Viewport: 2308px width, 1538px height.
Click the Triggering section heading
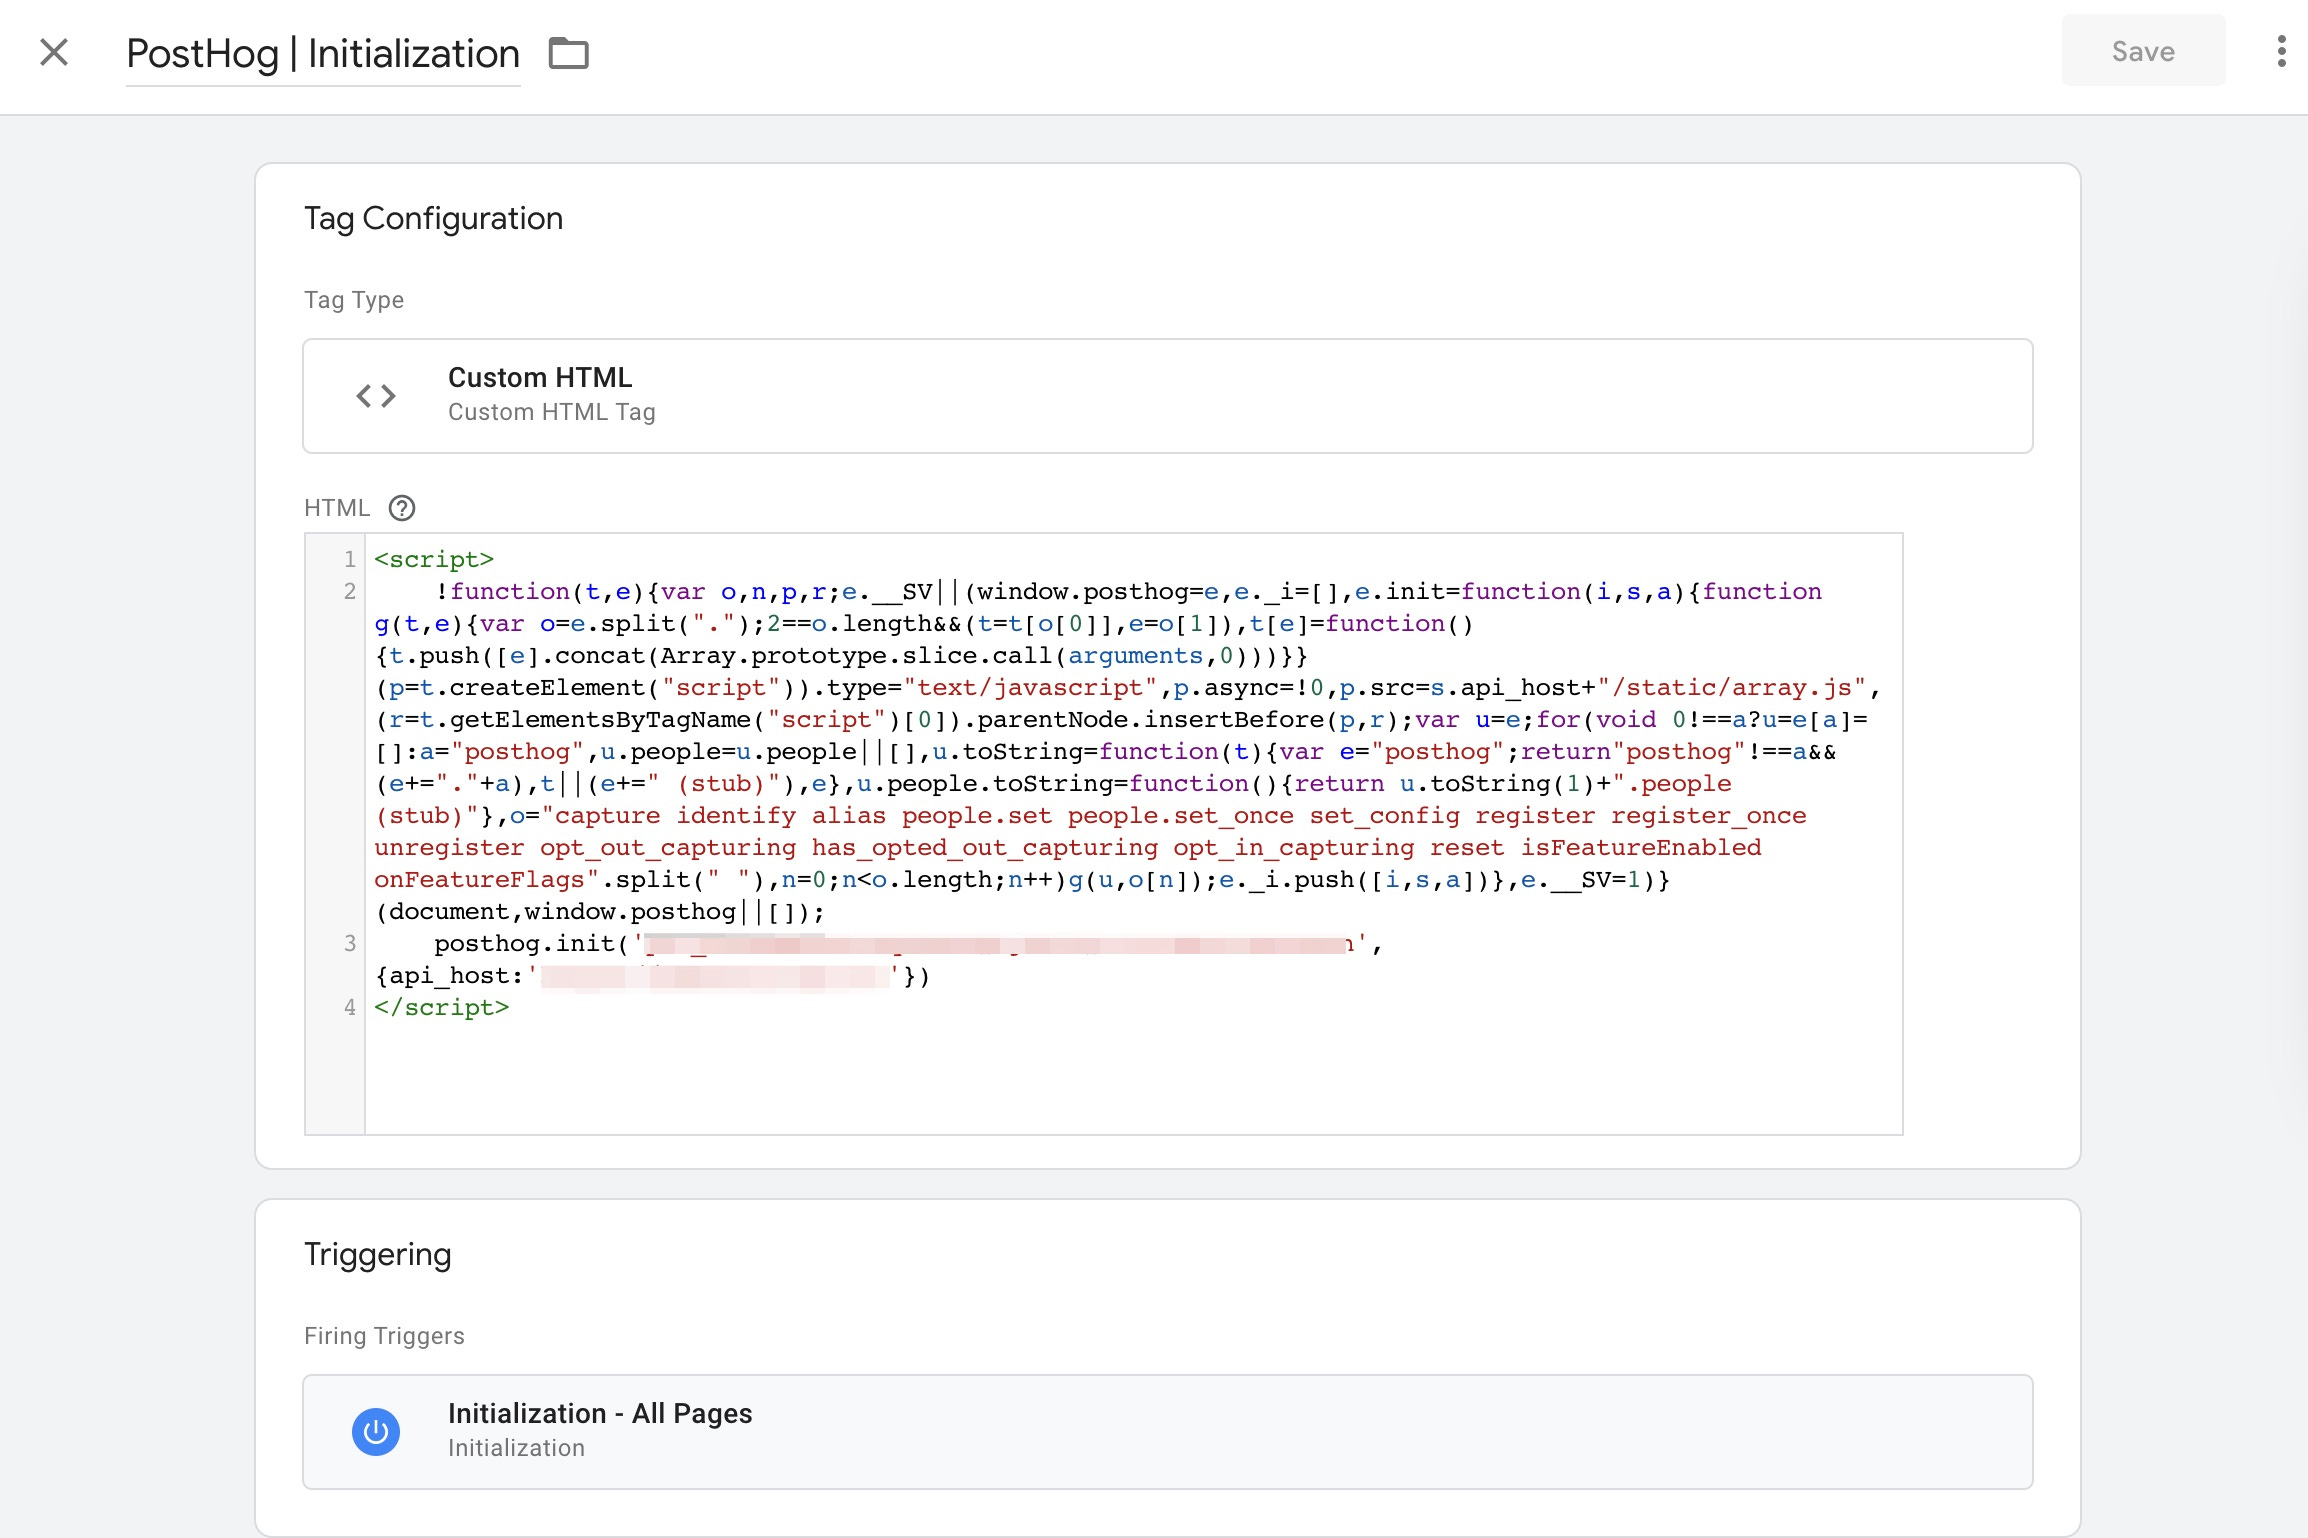(x=378, y=1254)
